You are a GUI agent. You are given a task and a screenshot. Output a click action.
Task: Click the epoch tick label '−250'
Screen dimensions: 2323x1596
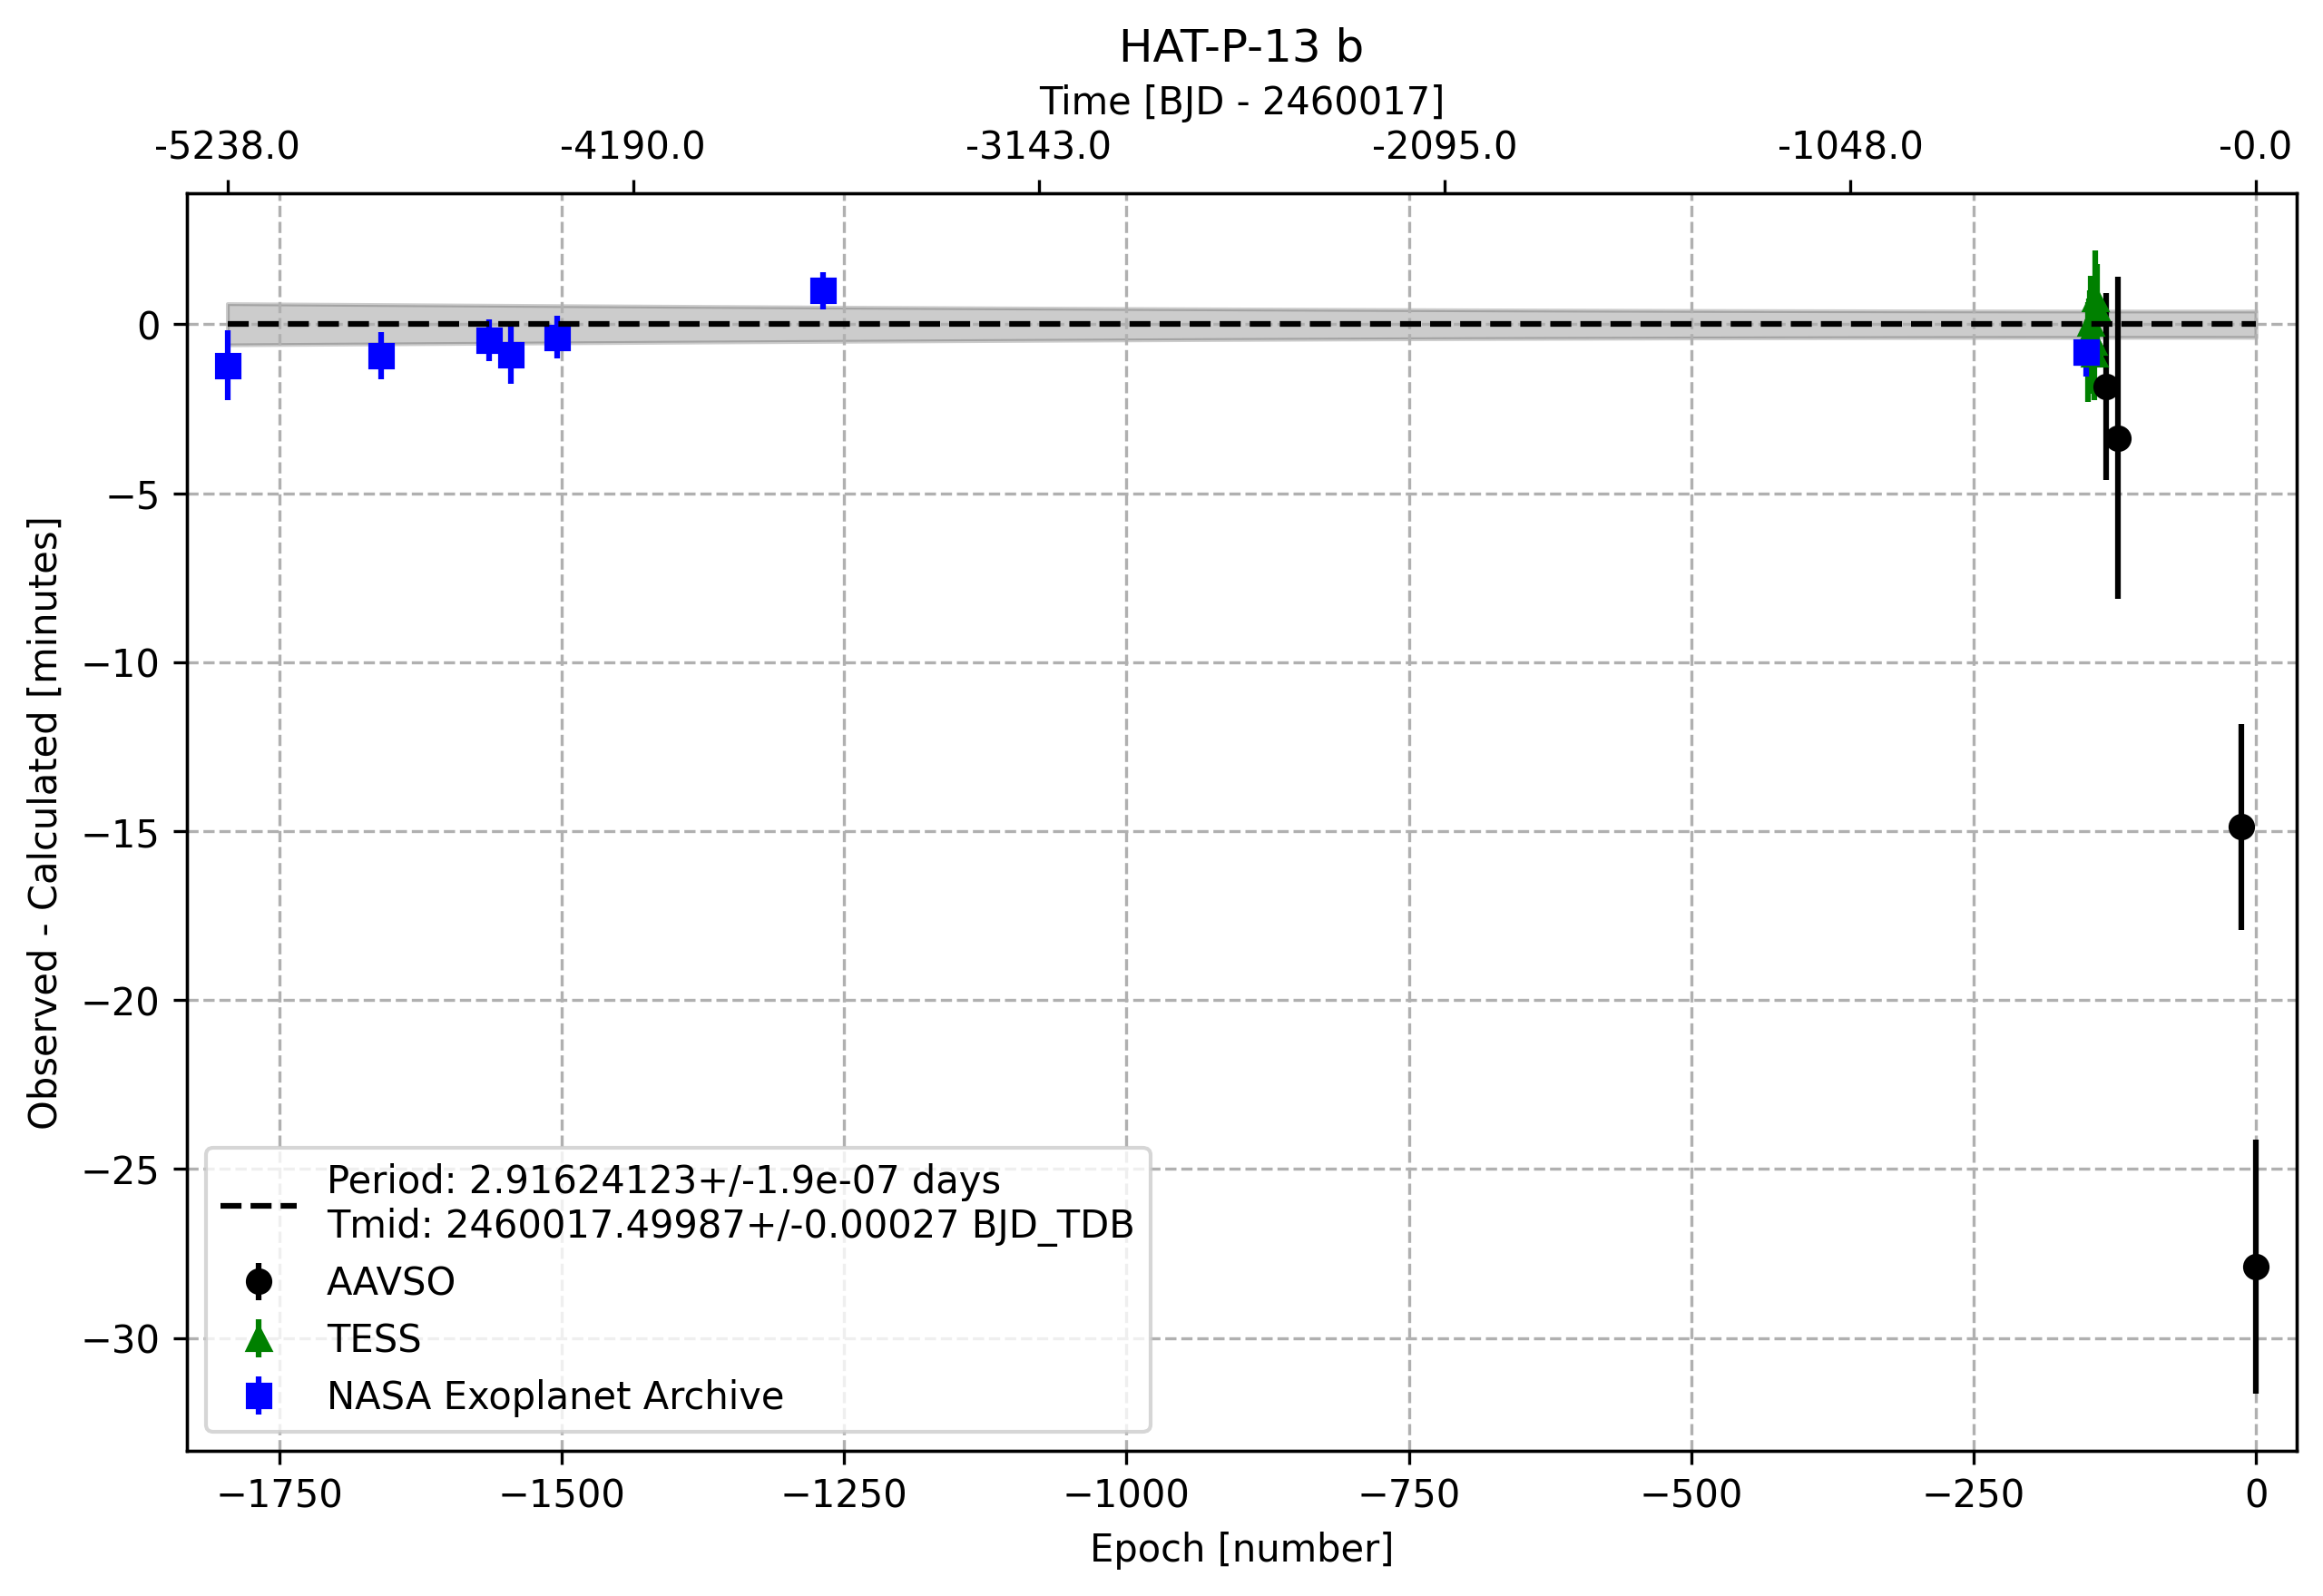[1974, 1494]
